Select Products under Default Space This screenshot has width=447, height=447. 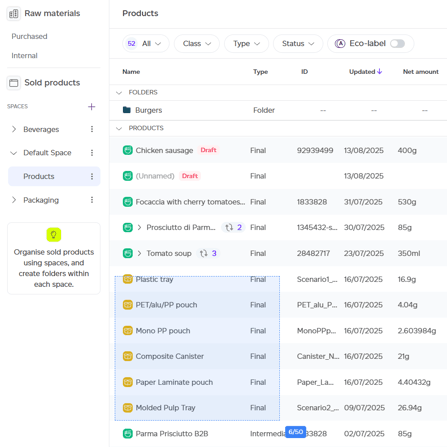[x=54, y=176]
